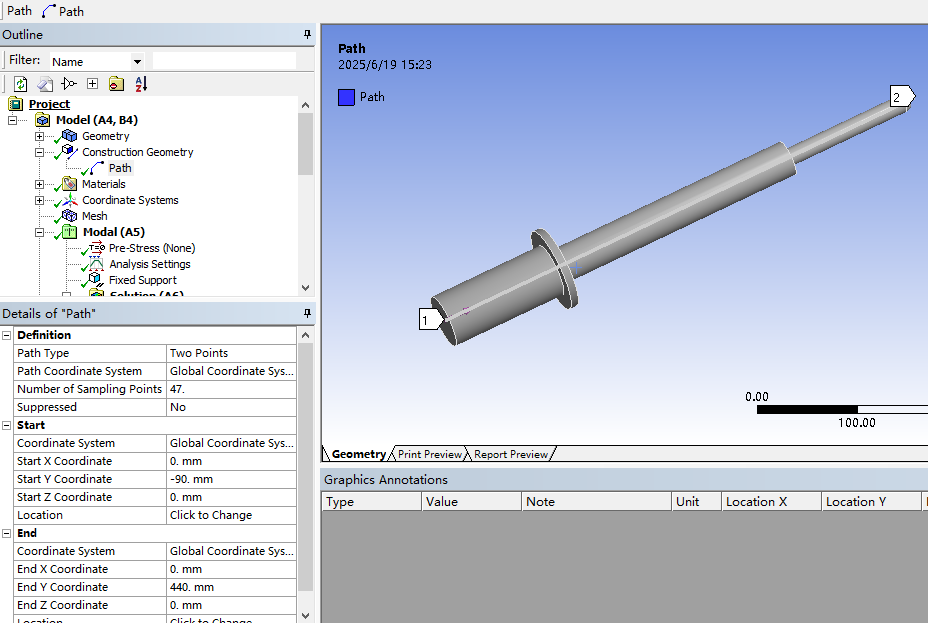The image size is (928, 623).
Task: Click the Location X column header
Action: click(772, 501)
